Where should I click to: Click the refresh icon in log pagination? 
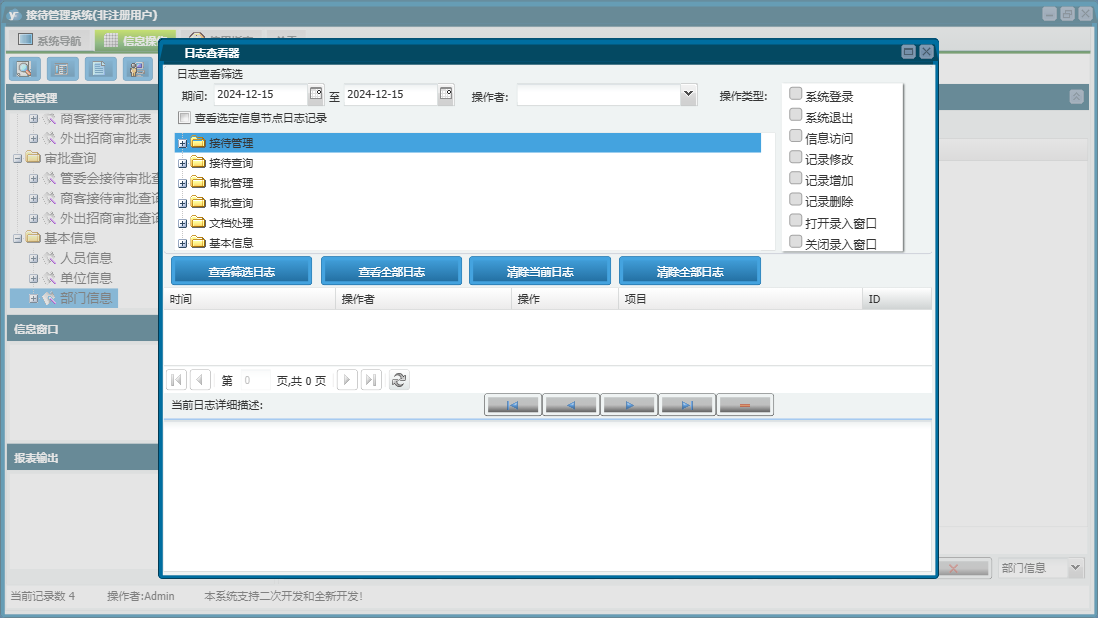(x=399, y=380)
